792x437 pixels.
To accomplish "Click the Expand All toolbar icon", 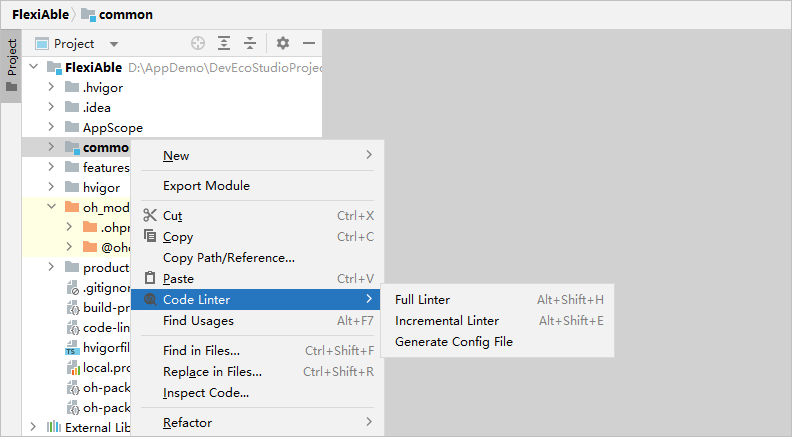I will 224,44.
